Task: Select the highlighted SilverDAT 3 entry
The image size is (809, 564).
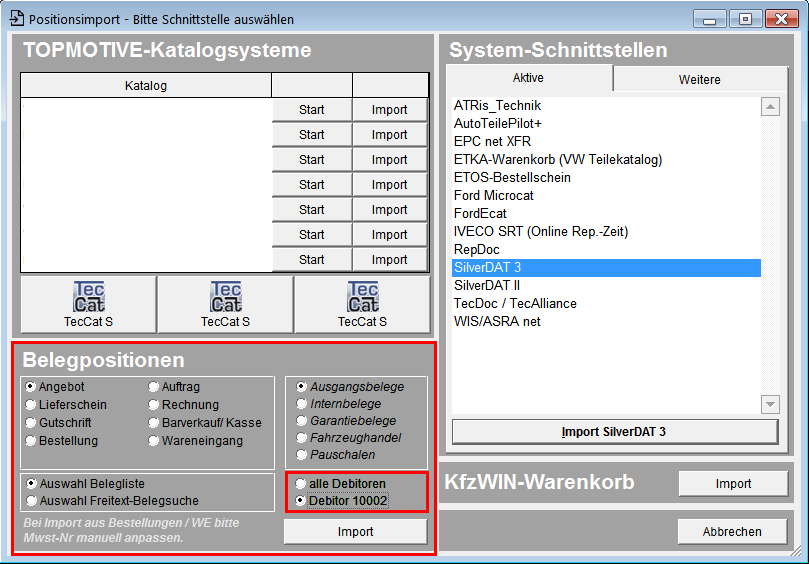Action: point(606,268)
